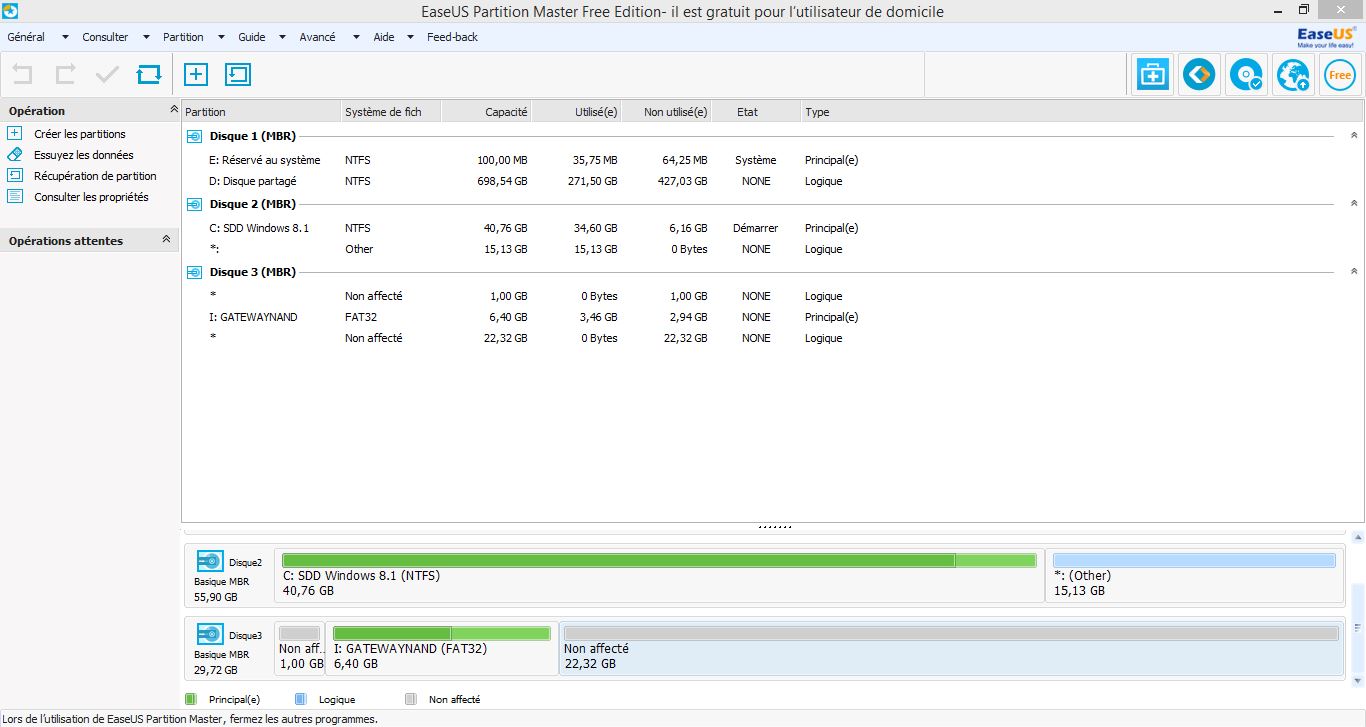Sort by the Type column header
This screenshot has height=727, width=1366.
(x=1082, y=112)
